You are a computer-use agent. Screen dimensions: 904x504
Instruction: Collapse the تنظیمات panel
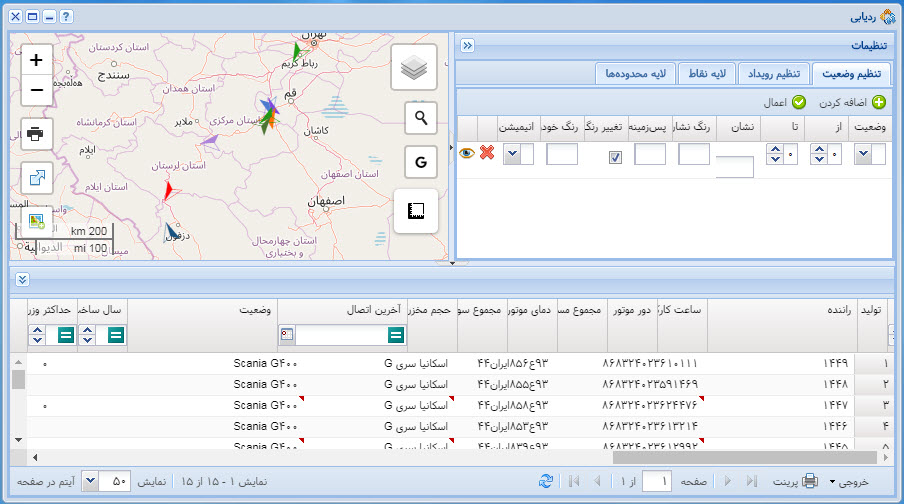[x=467, y=45]
